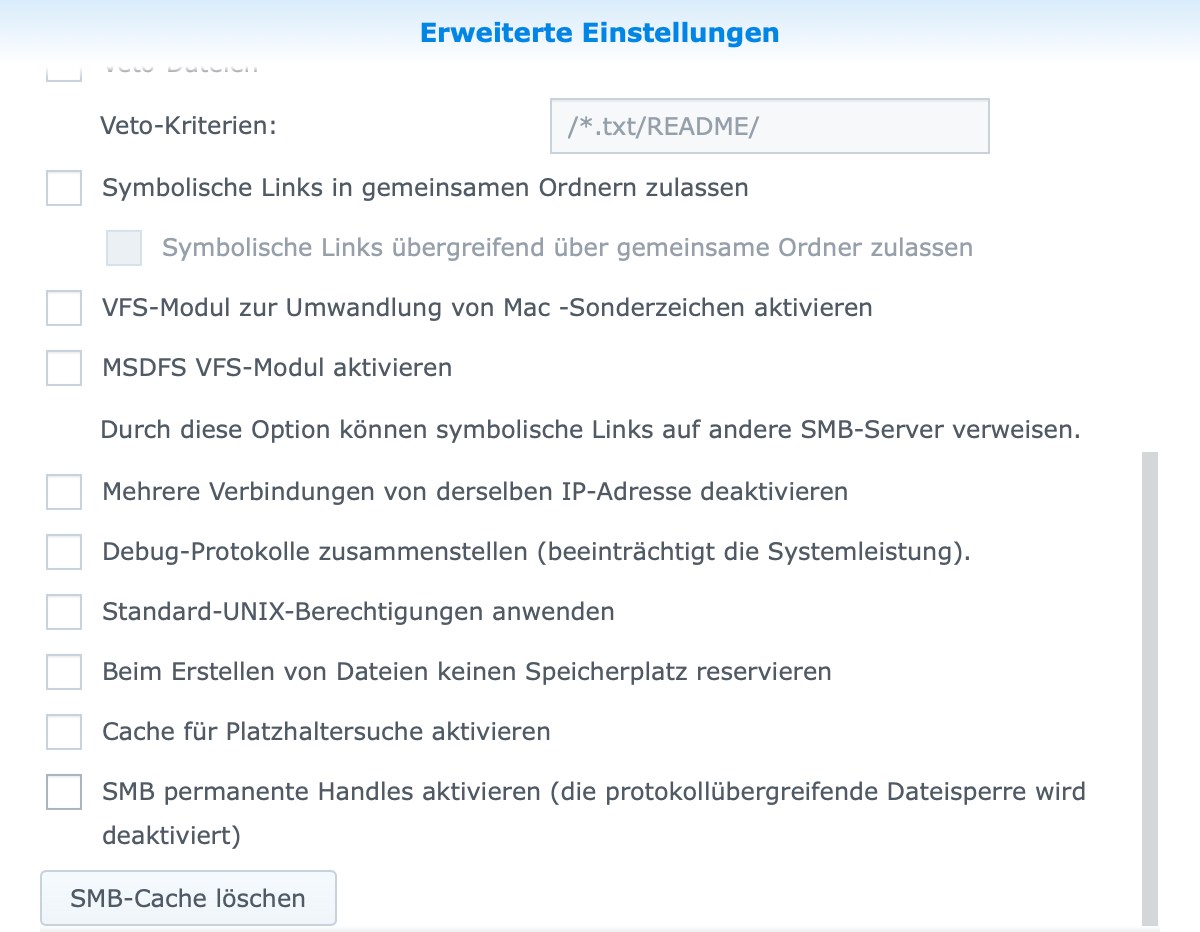Check the Mac-Sonderzeichen VFS-Modul checkbox
Image resolution: width=1200 pixels, height=932 pixels.
pyautogui.click(x=64, y=308)
